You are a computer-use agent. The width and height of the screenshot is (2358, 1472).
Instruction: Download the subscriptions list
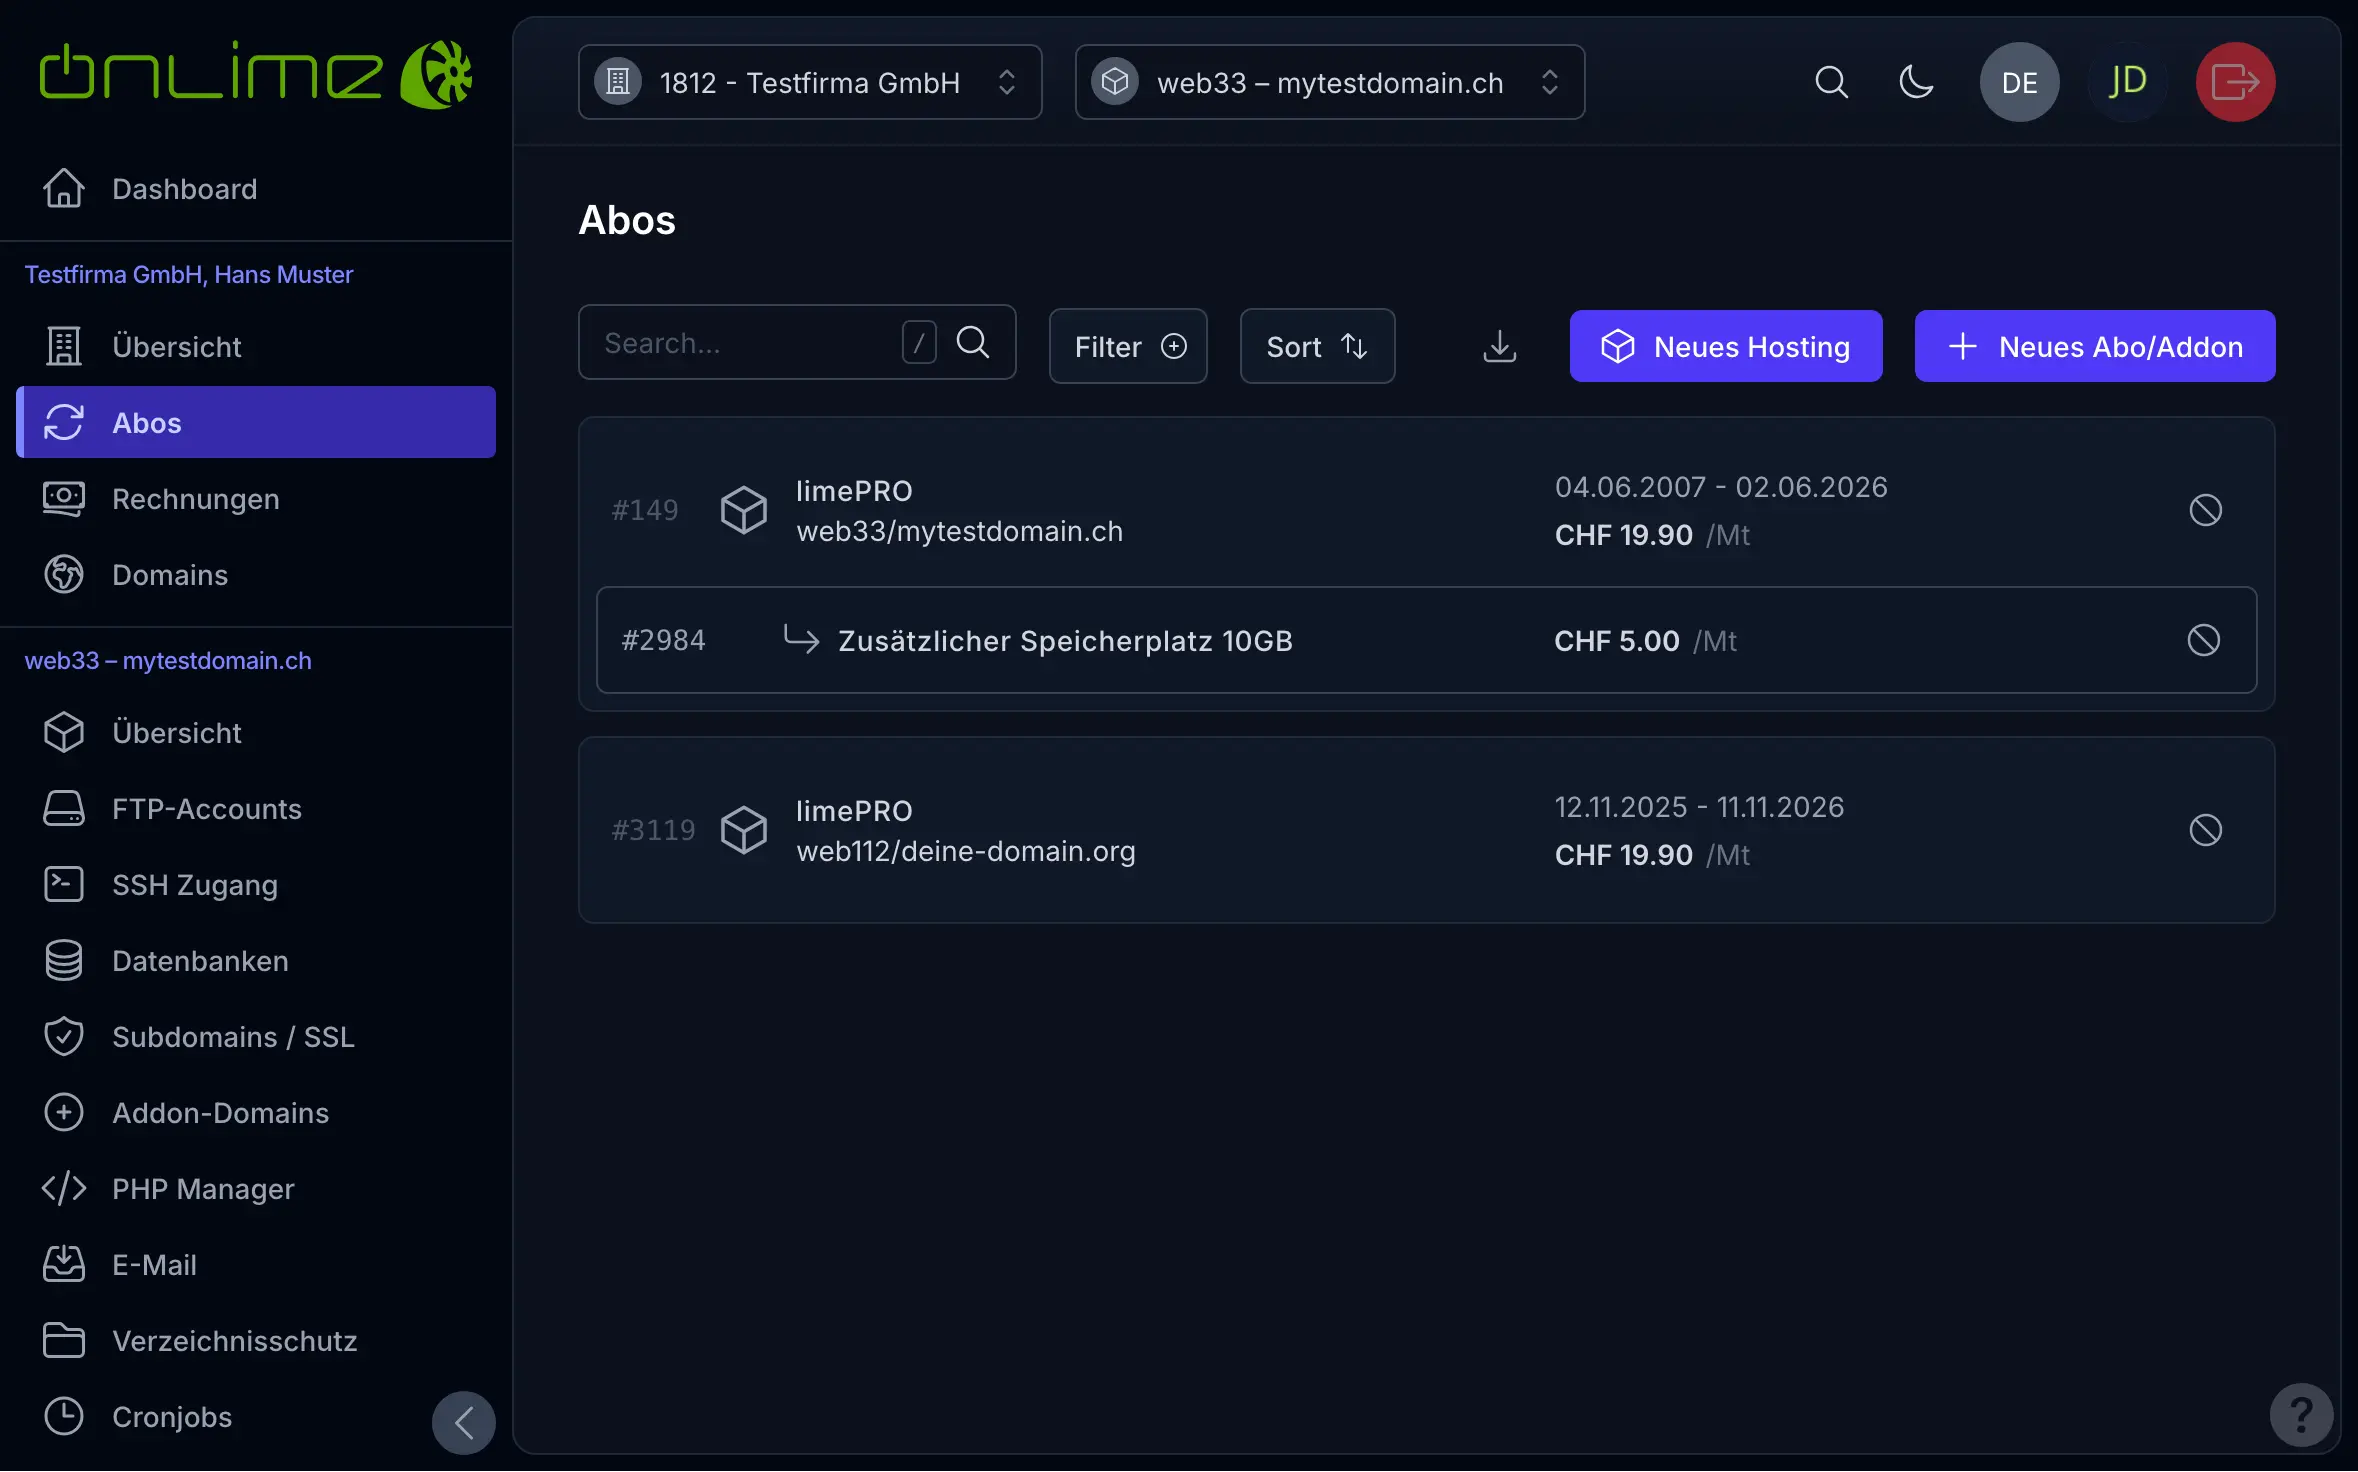point(1499,346)
